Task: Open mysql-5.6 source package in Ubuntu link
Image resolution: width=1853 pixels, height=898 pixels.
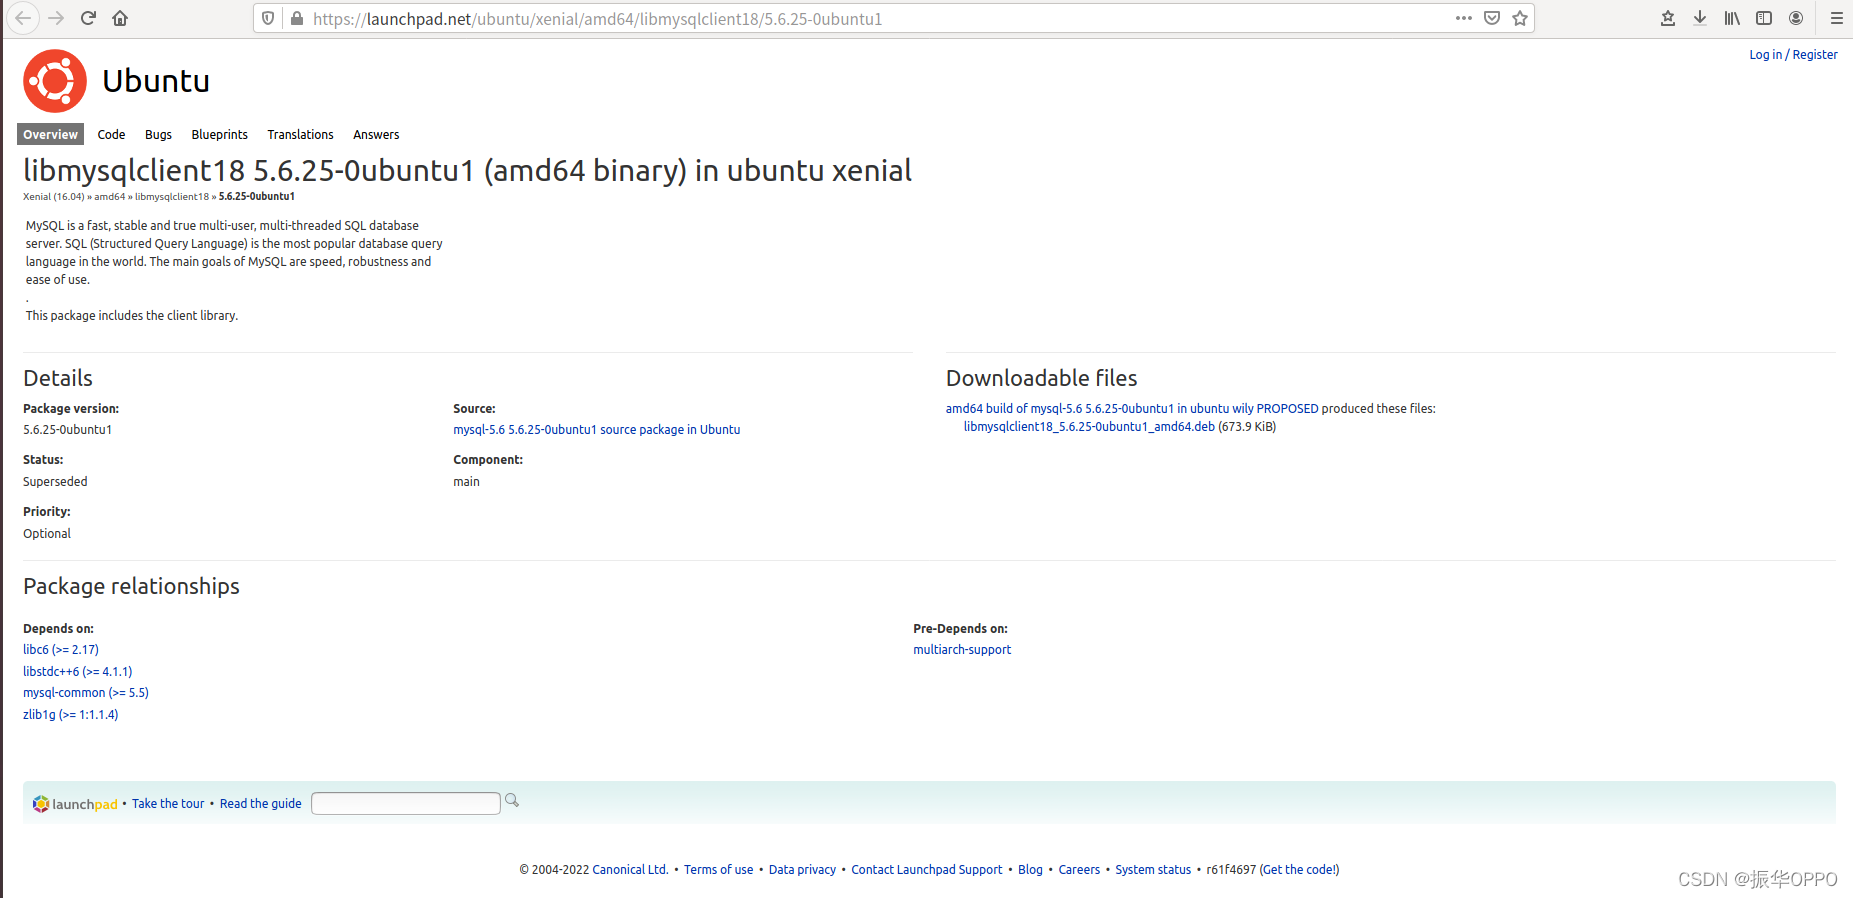Action: pos(596,430)
